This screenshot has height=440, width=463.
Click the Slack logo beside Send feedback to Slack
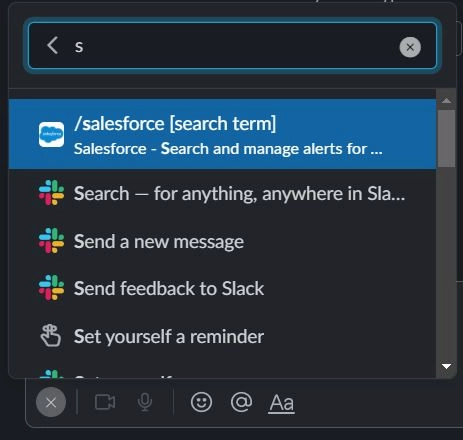pos(51,287)
